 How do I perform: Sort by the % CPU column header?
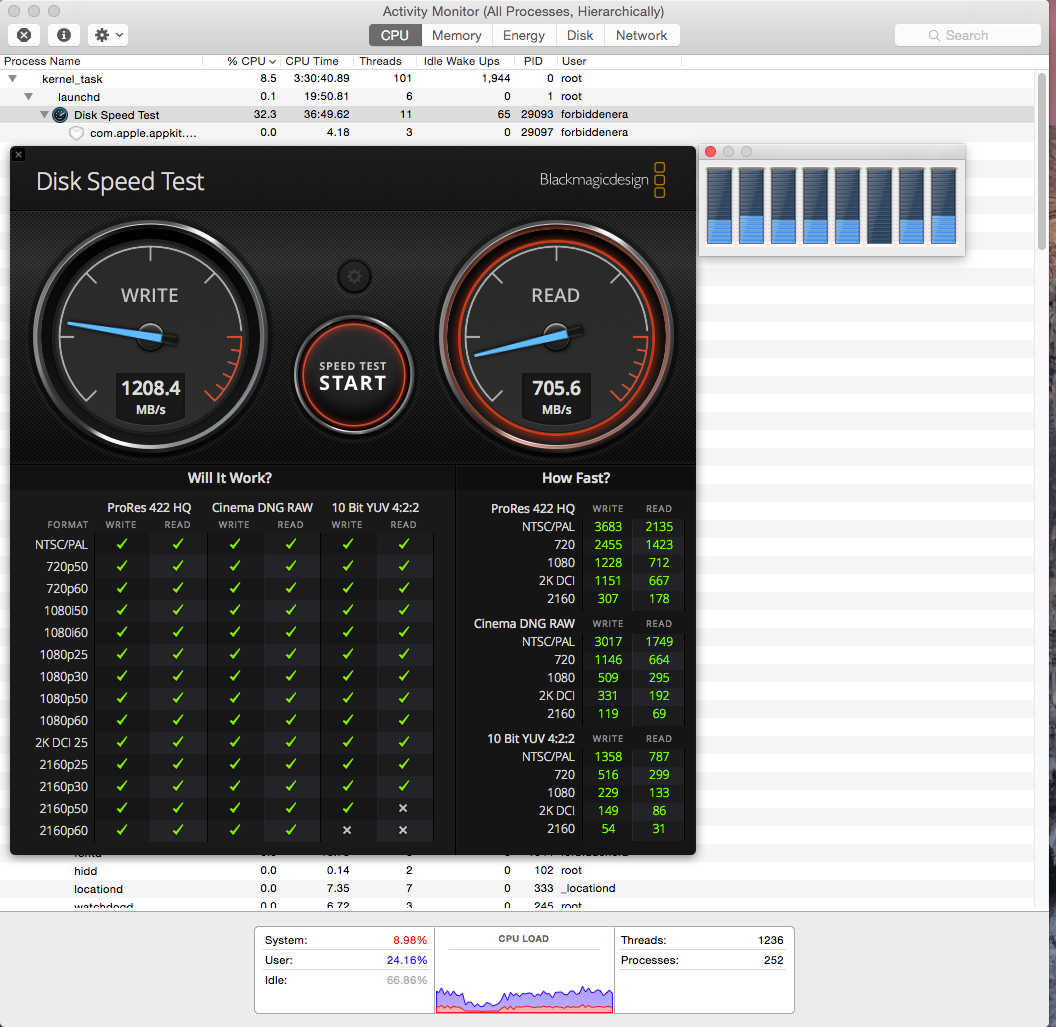[240, 61]
